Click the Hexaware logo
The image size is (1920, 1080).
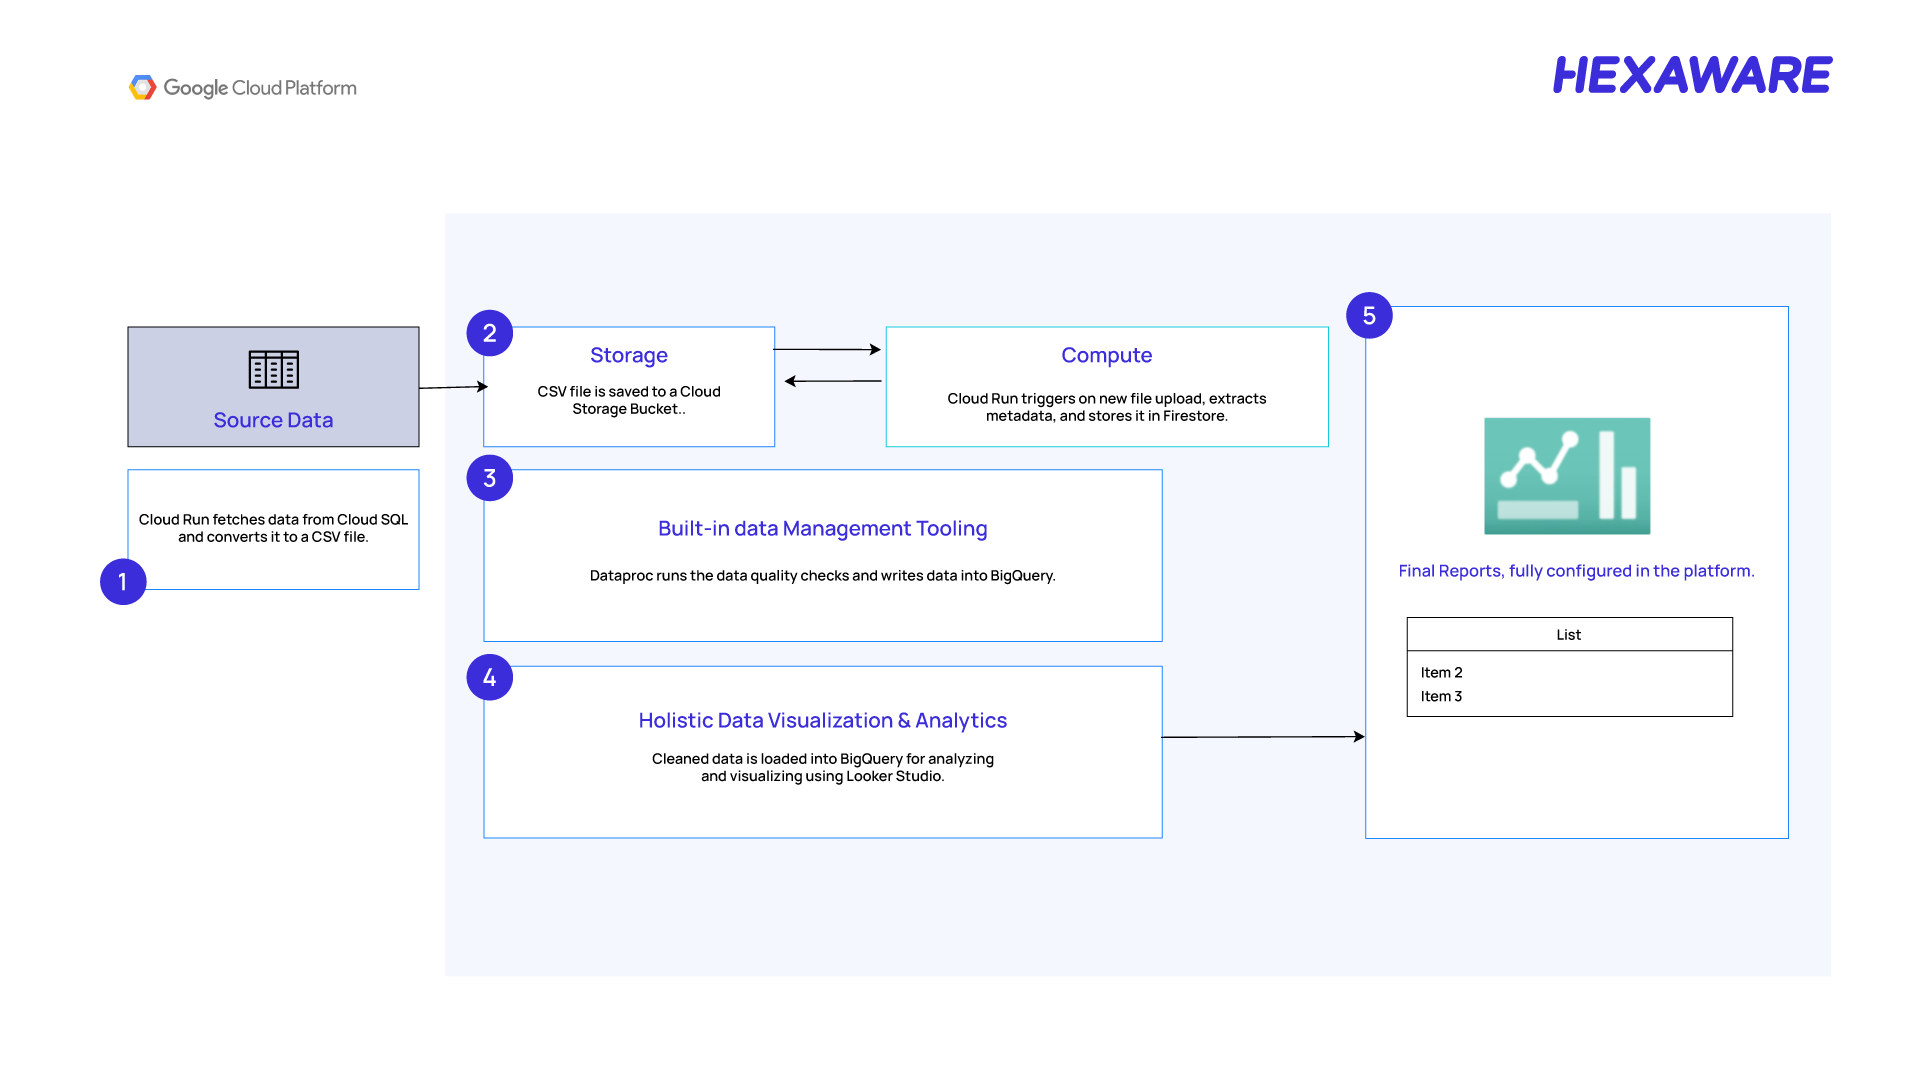(1692, 76)
